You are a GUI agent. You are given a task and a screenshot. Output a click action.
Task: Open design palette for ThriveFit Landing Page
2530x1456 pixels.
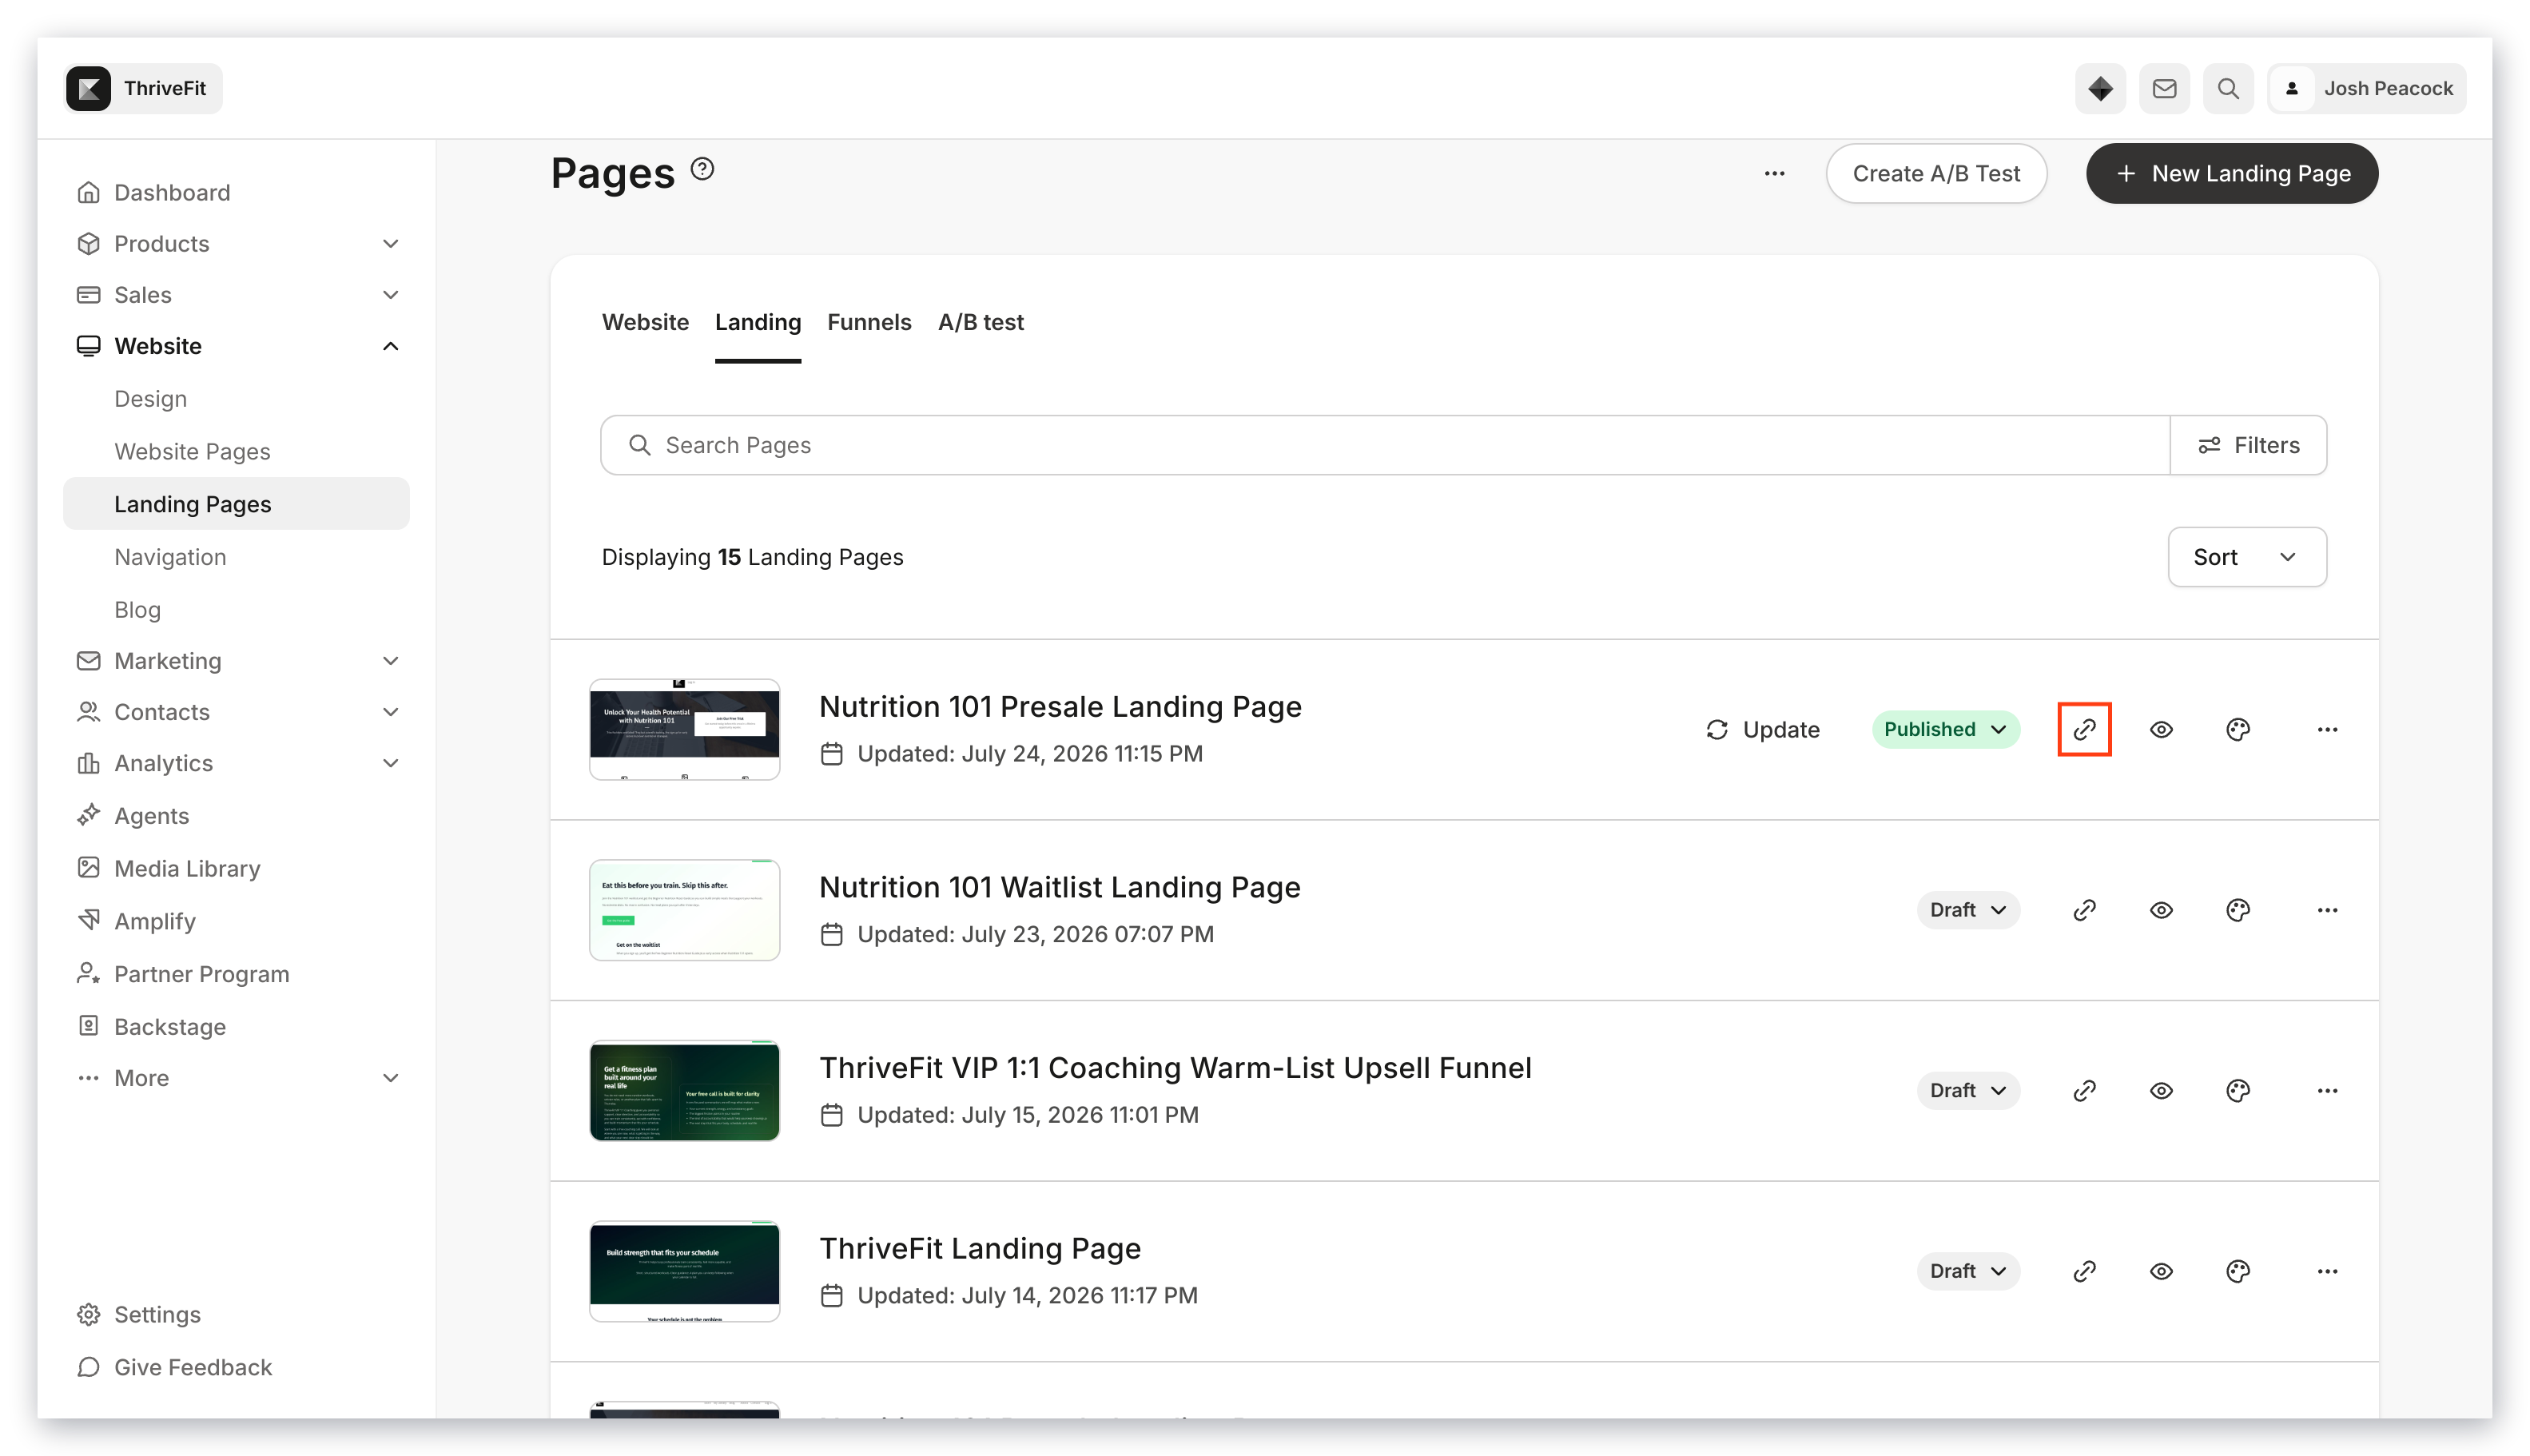2237,1271
